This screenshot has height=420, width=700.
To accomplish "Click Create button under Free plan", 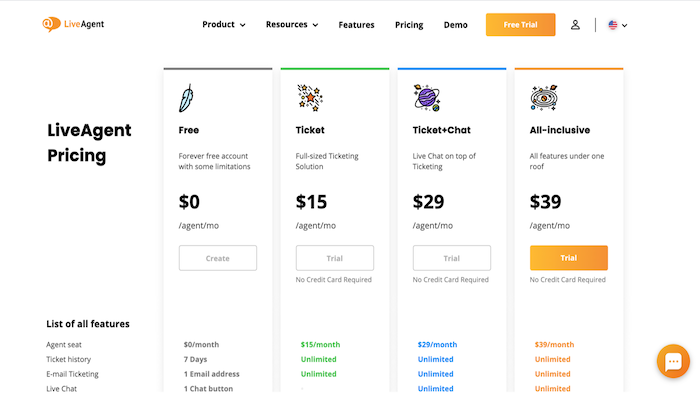I will [x=218, y=258].
